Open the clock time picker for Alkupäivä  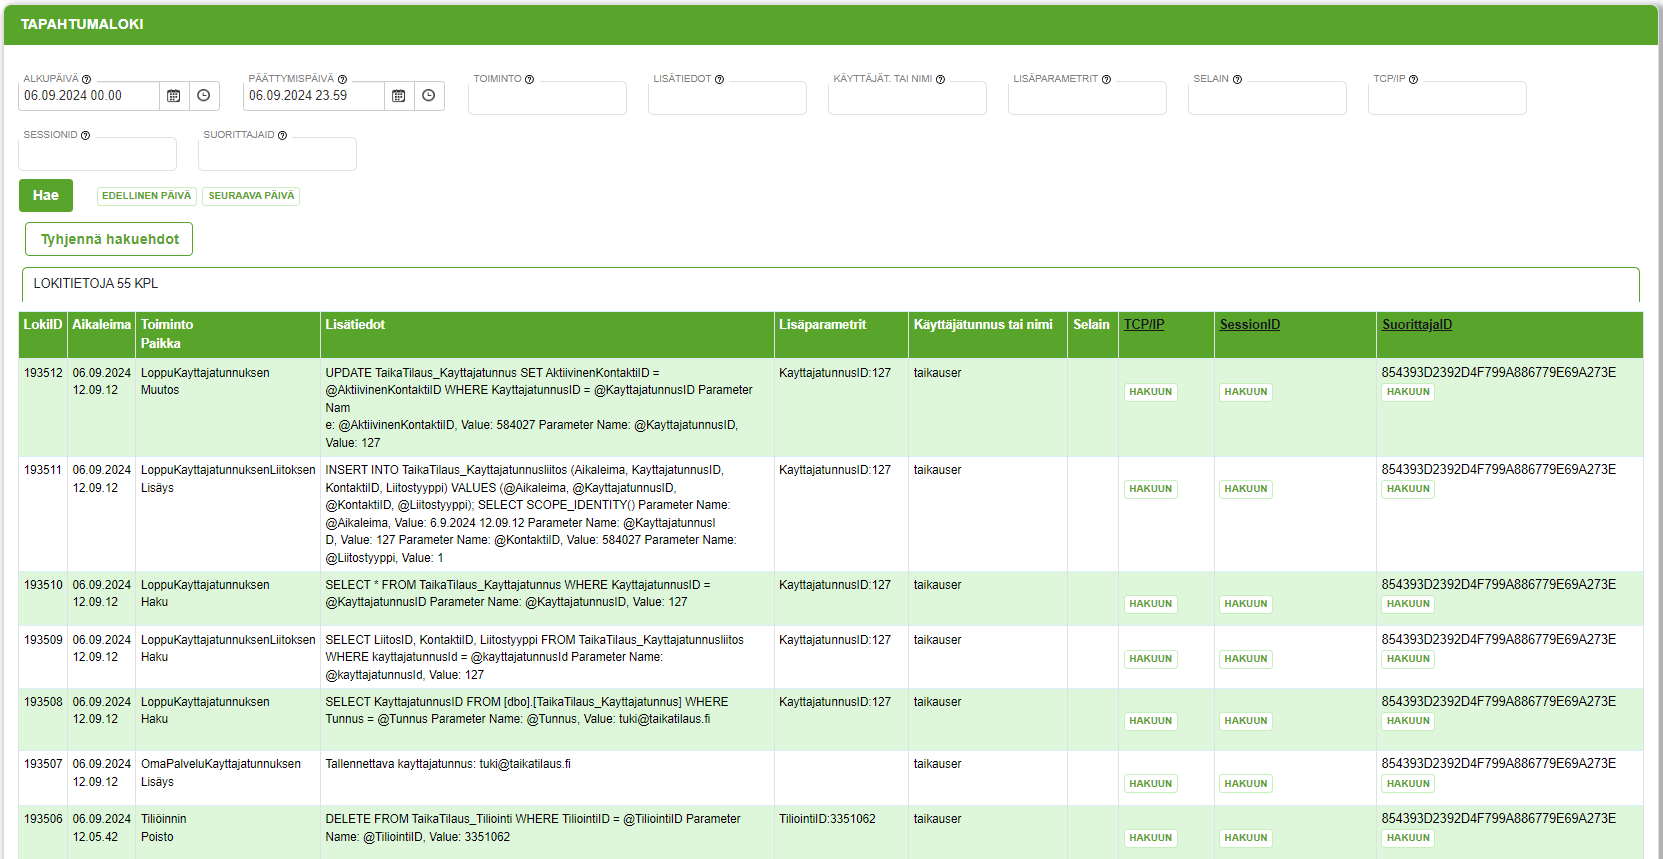click(204, 96)
